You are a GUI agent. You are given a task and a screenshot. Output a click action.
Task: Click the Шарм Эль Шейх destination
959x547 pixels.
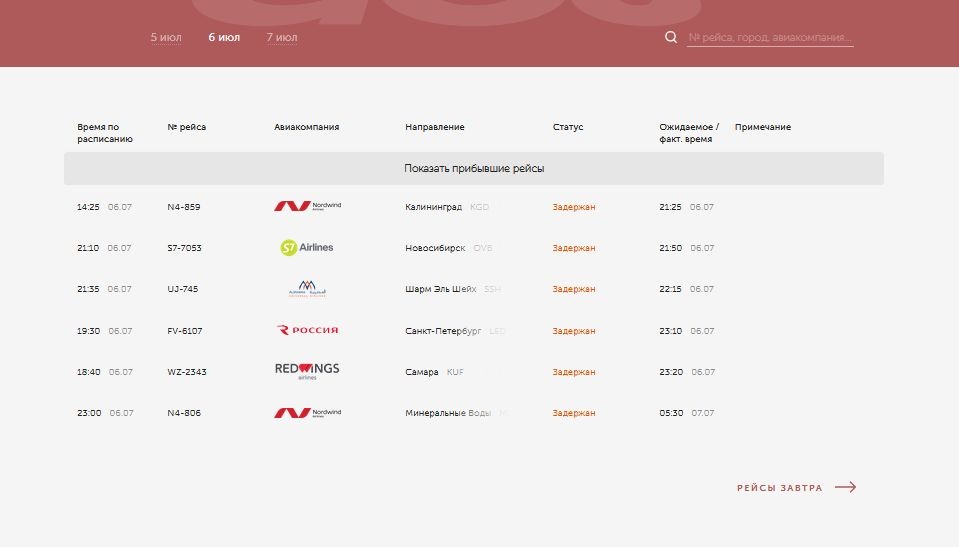(x=440, y=289)
